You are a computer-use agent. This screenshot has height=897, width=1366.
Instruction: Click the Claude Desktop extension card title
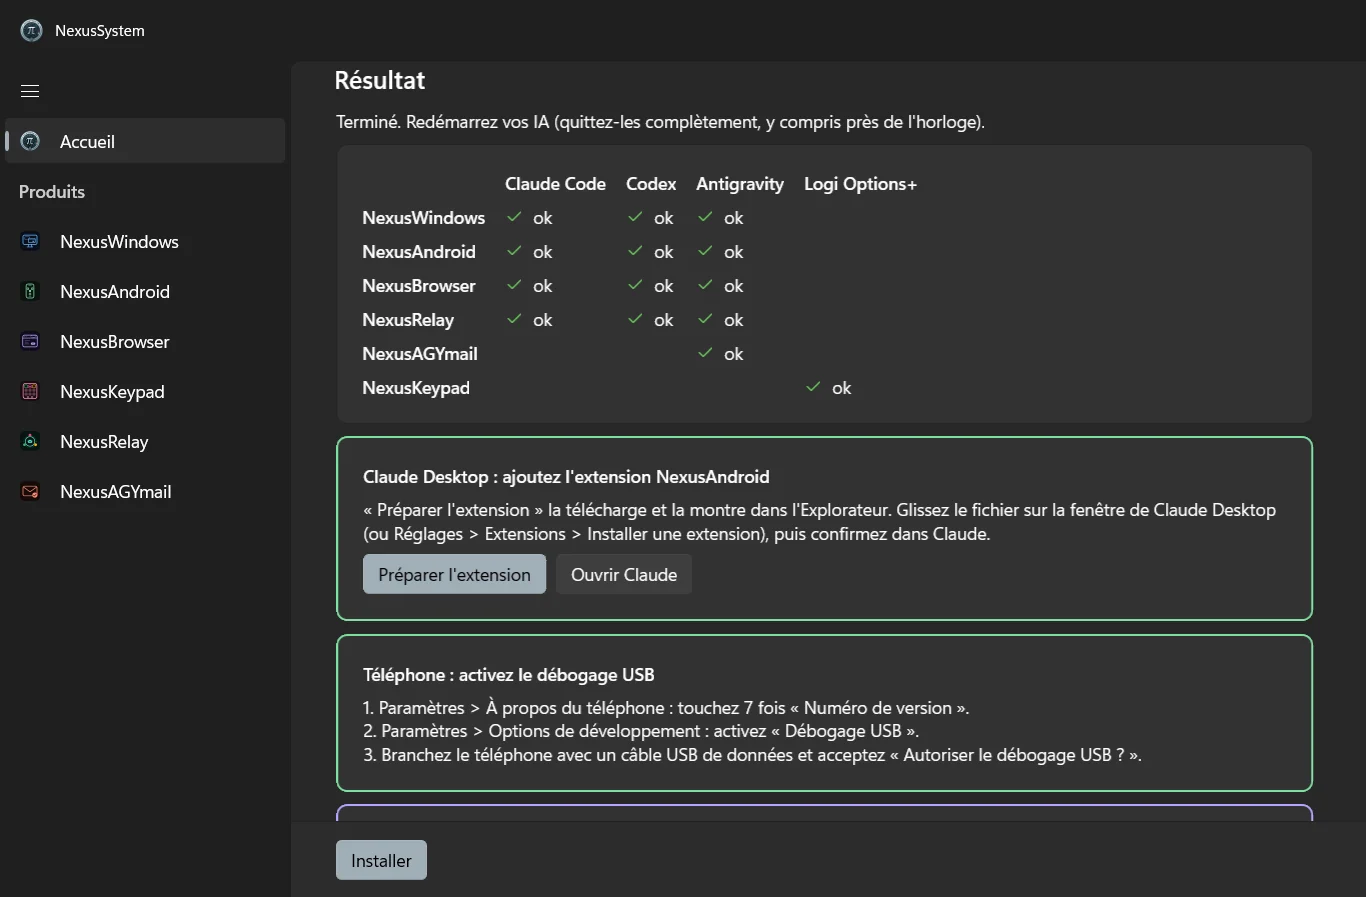(566, 477)
